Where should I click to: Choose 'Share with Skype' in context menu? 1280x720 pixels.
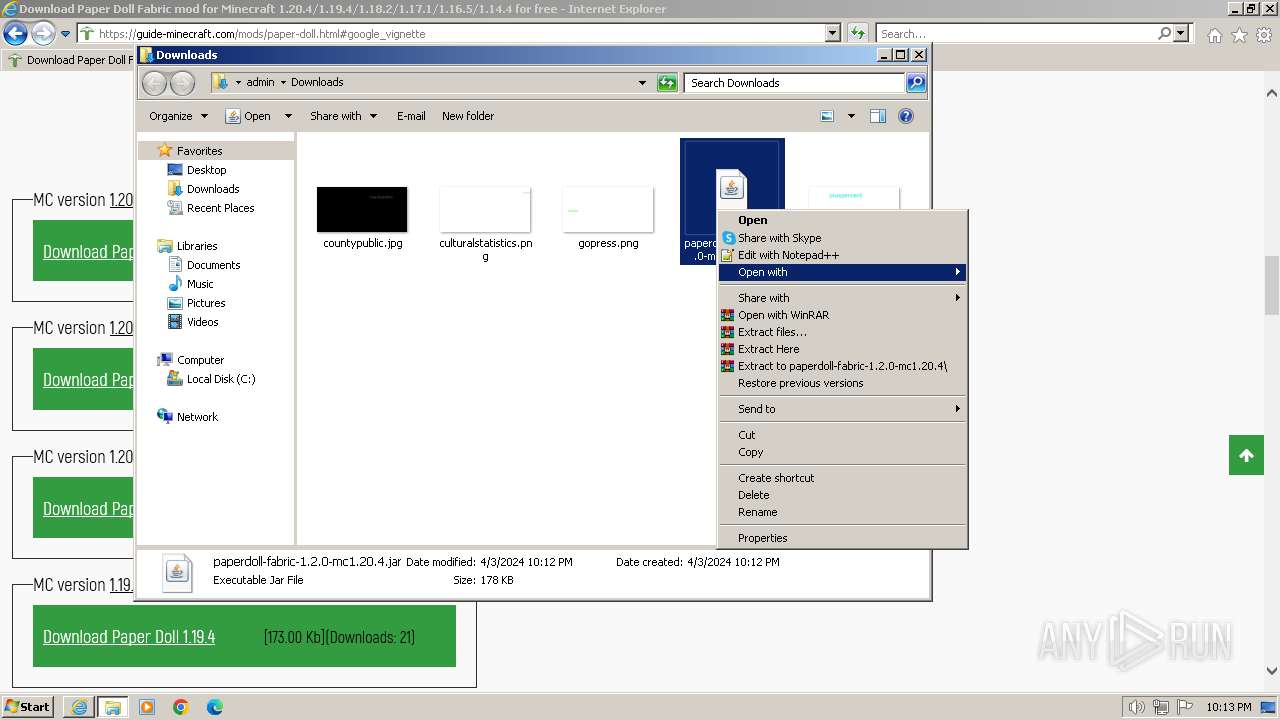[842, 238]
